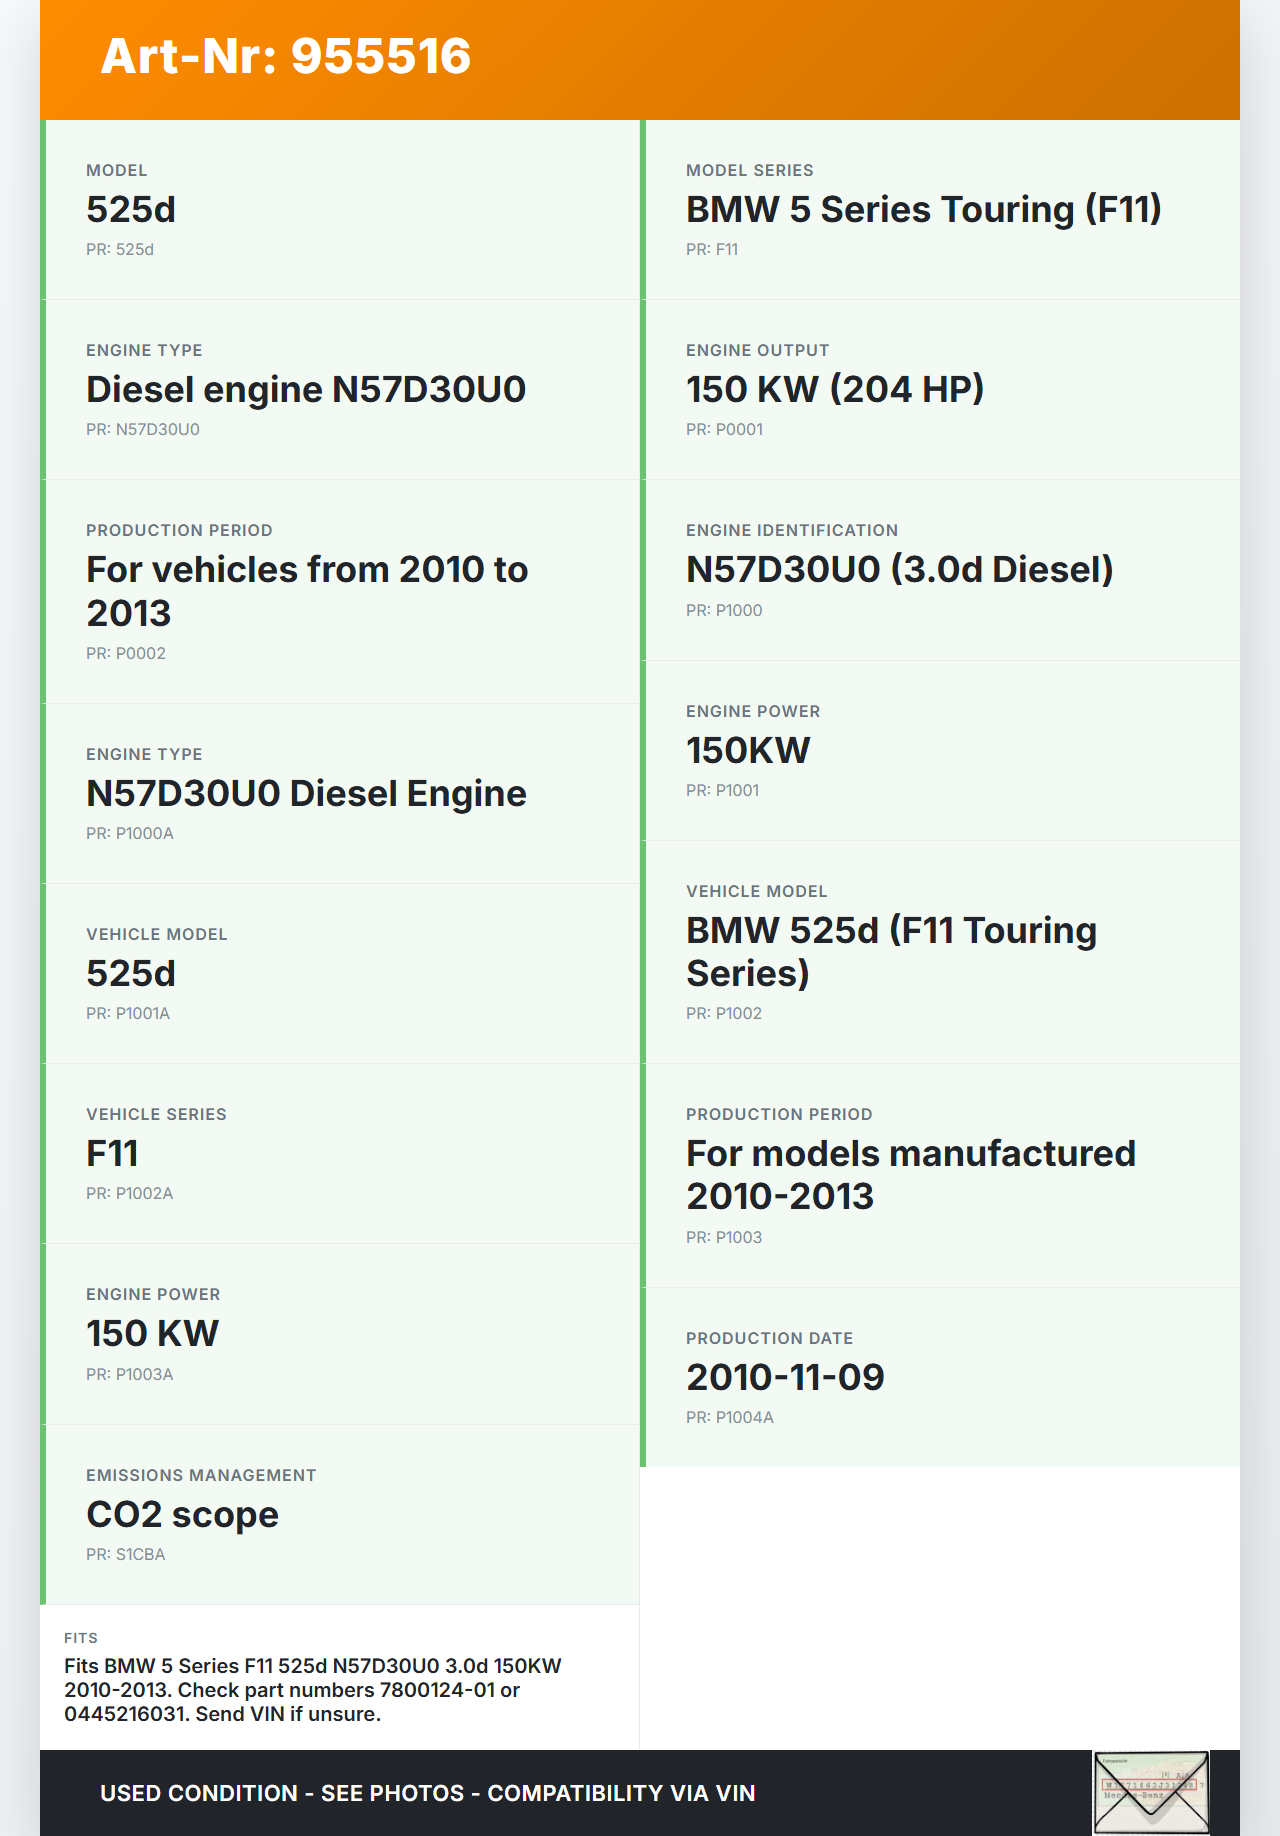Click the N57D30U0 Diesel Engine entry
This screenshot has height=1836, width=1280.
[x=306, y=794]
